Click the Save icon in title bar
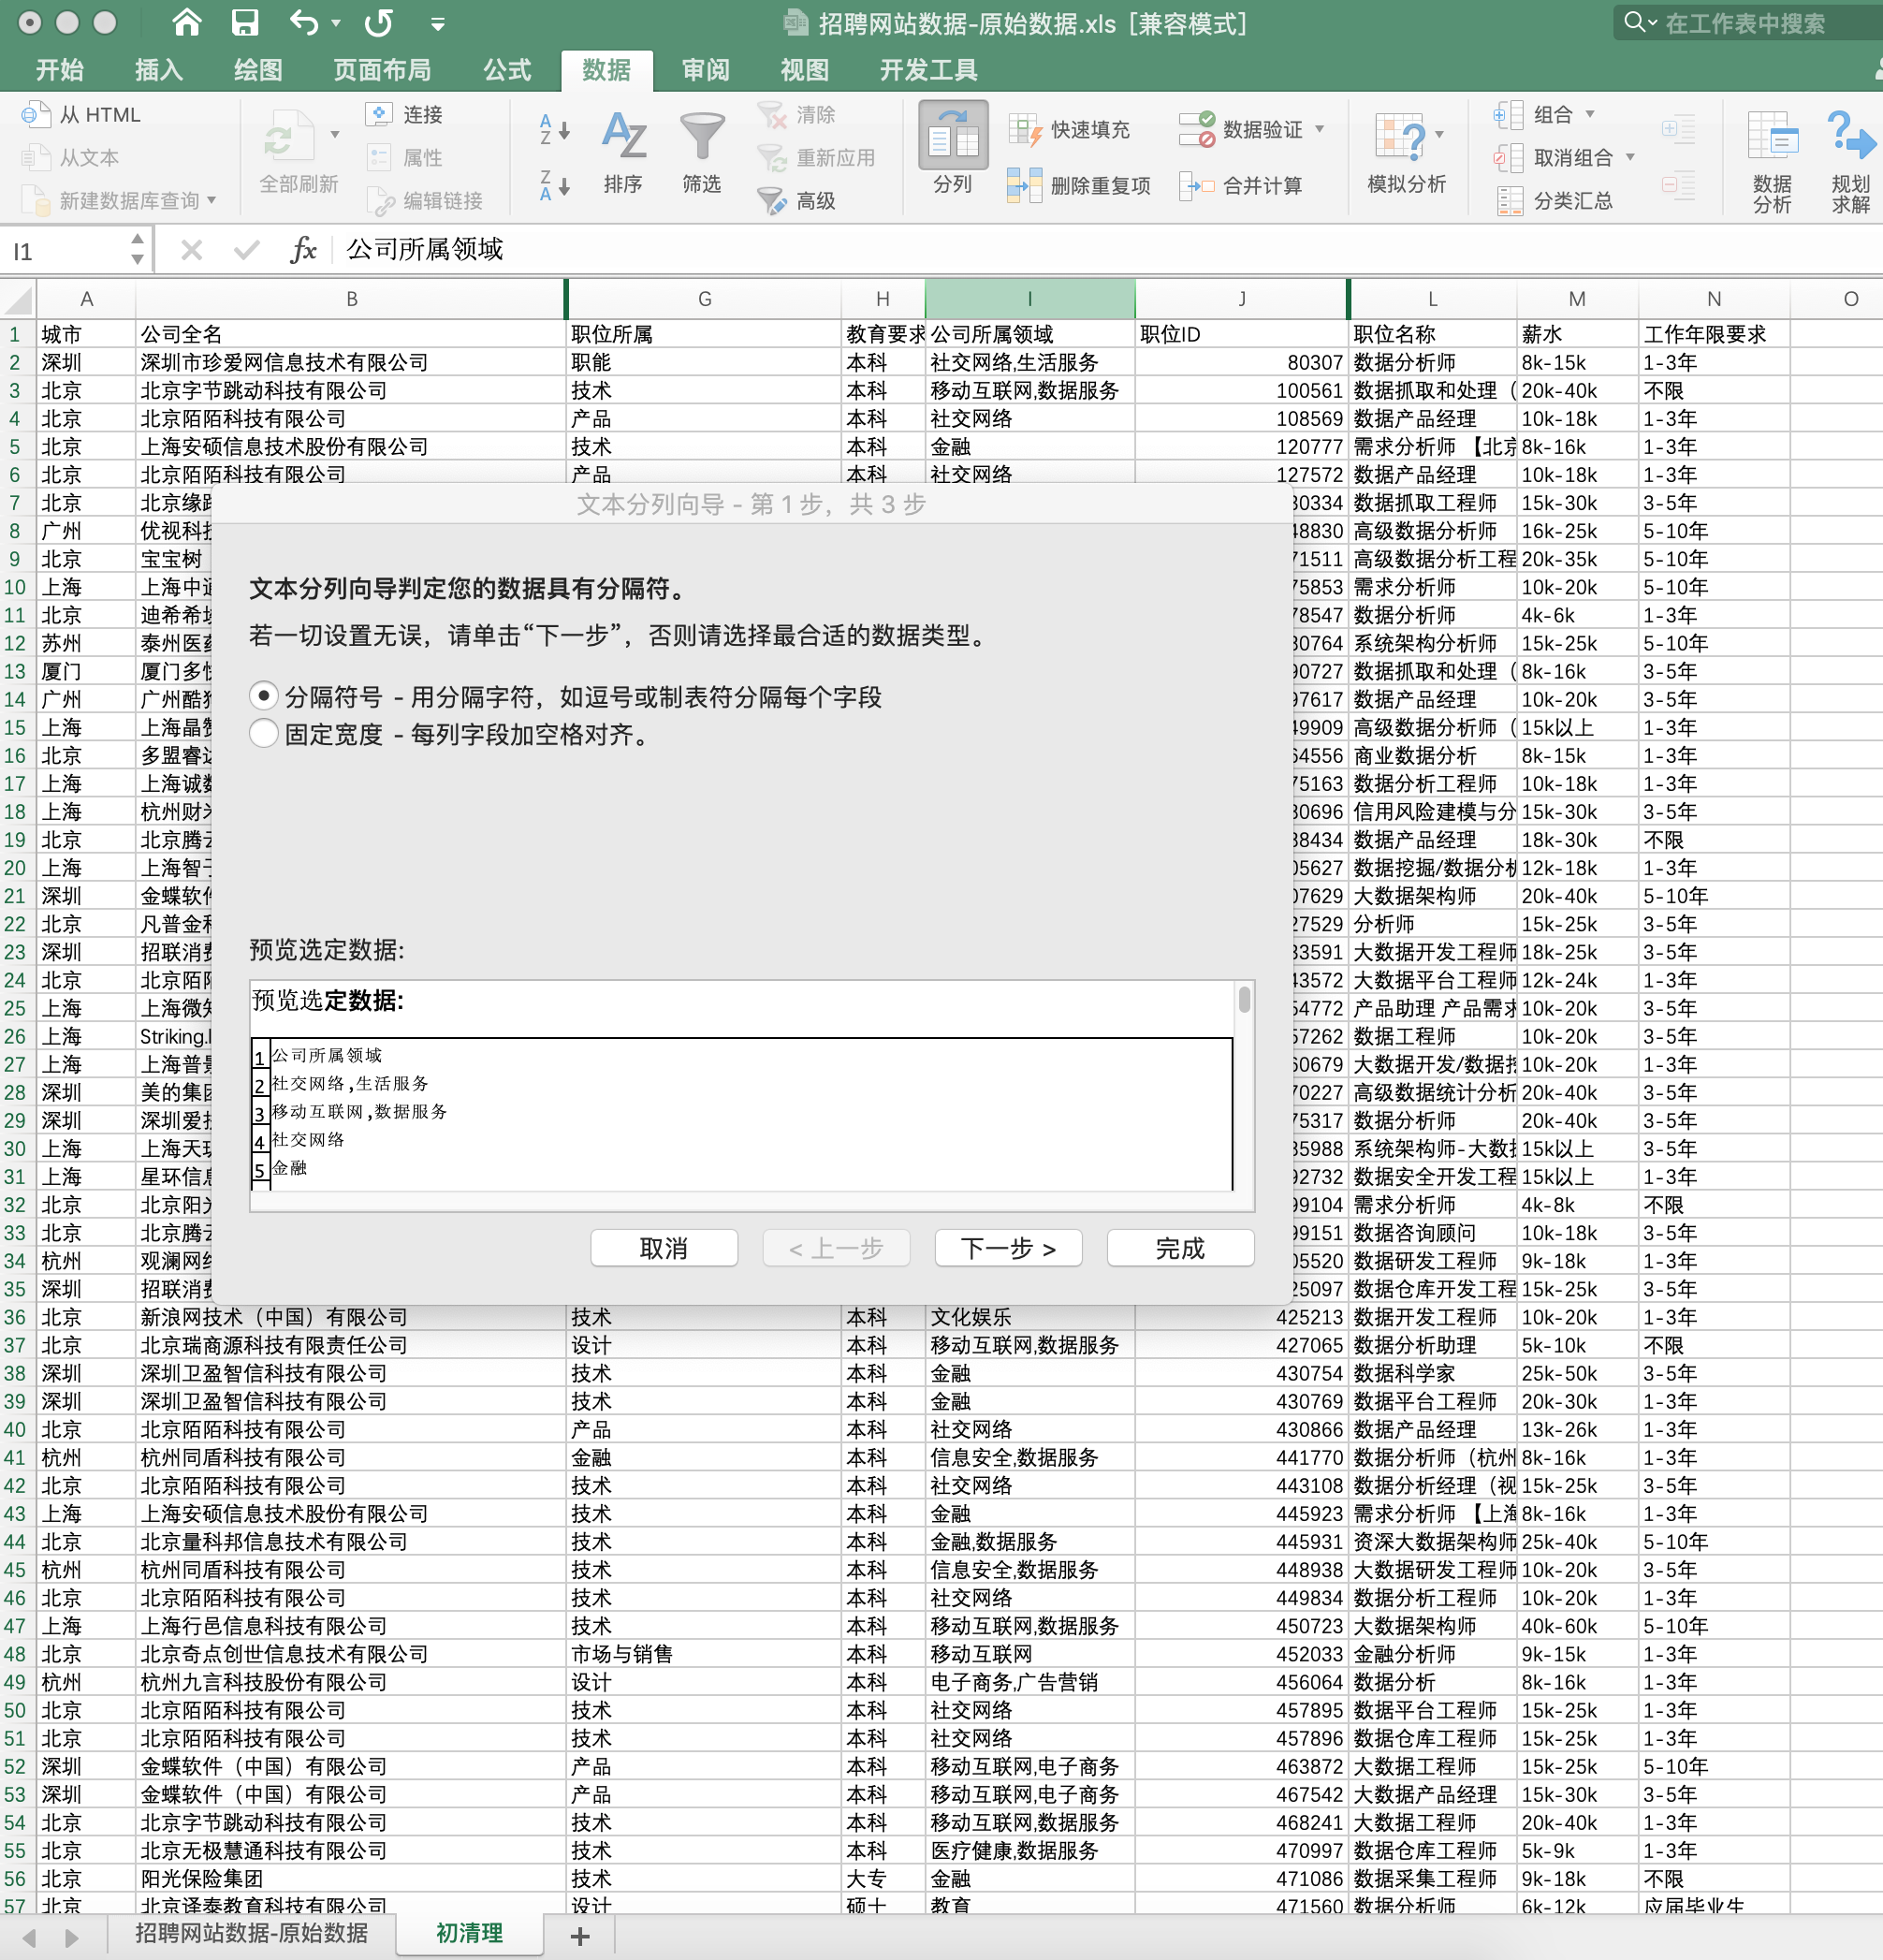The width and height of the screenshot is (1883, 1960). coord(244,22)
